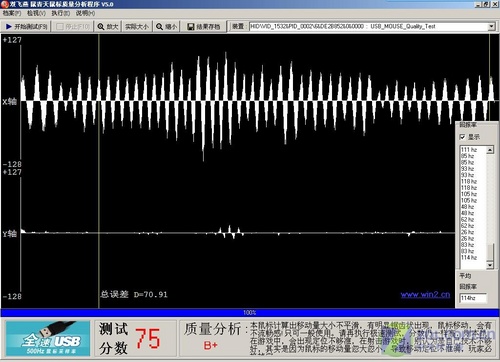Click the scrollbar thumb in the hz list
This screenshot has height=362, width=500.
click(490, 252)
